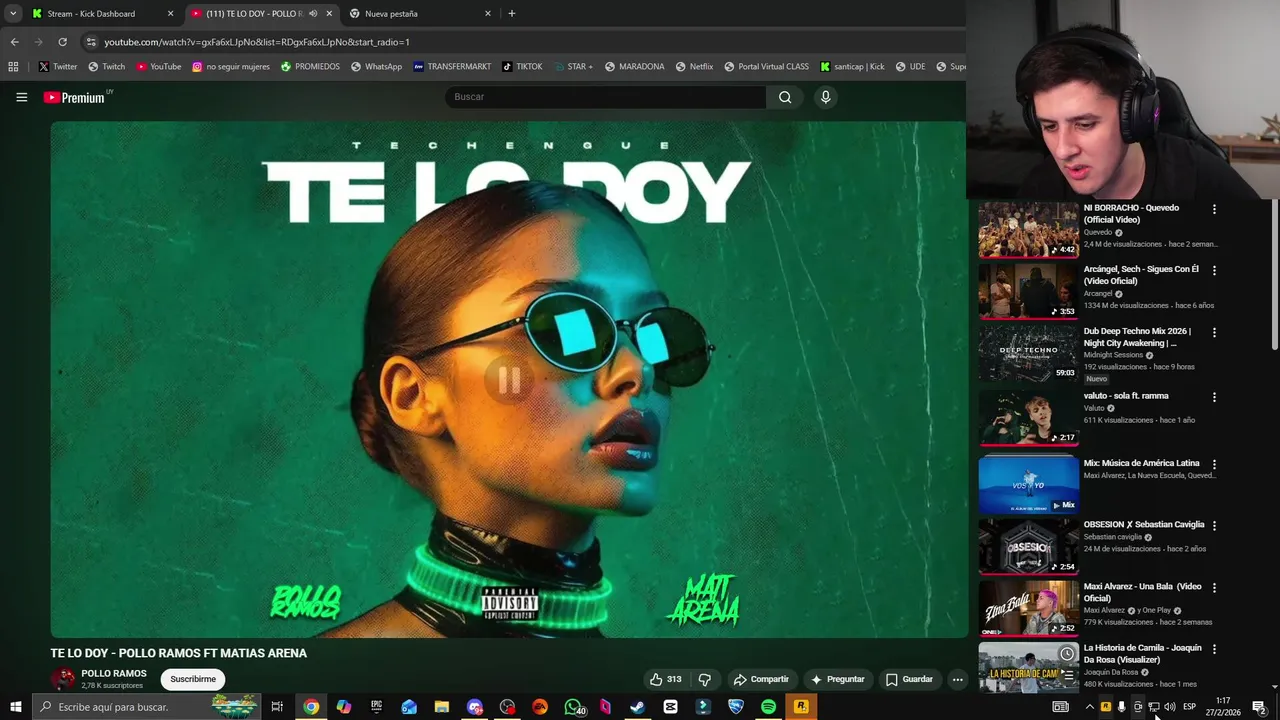Click the search magnifier button

pos(785,97)
